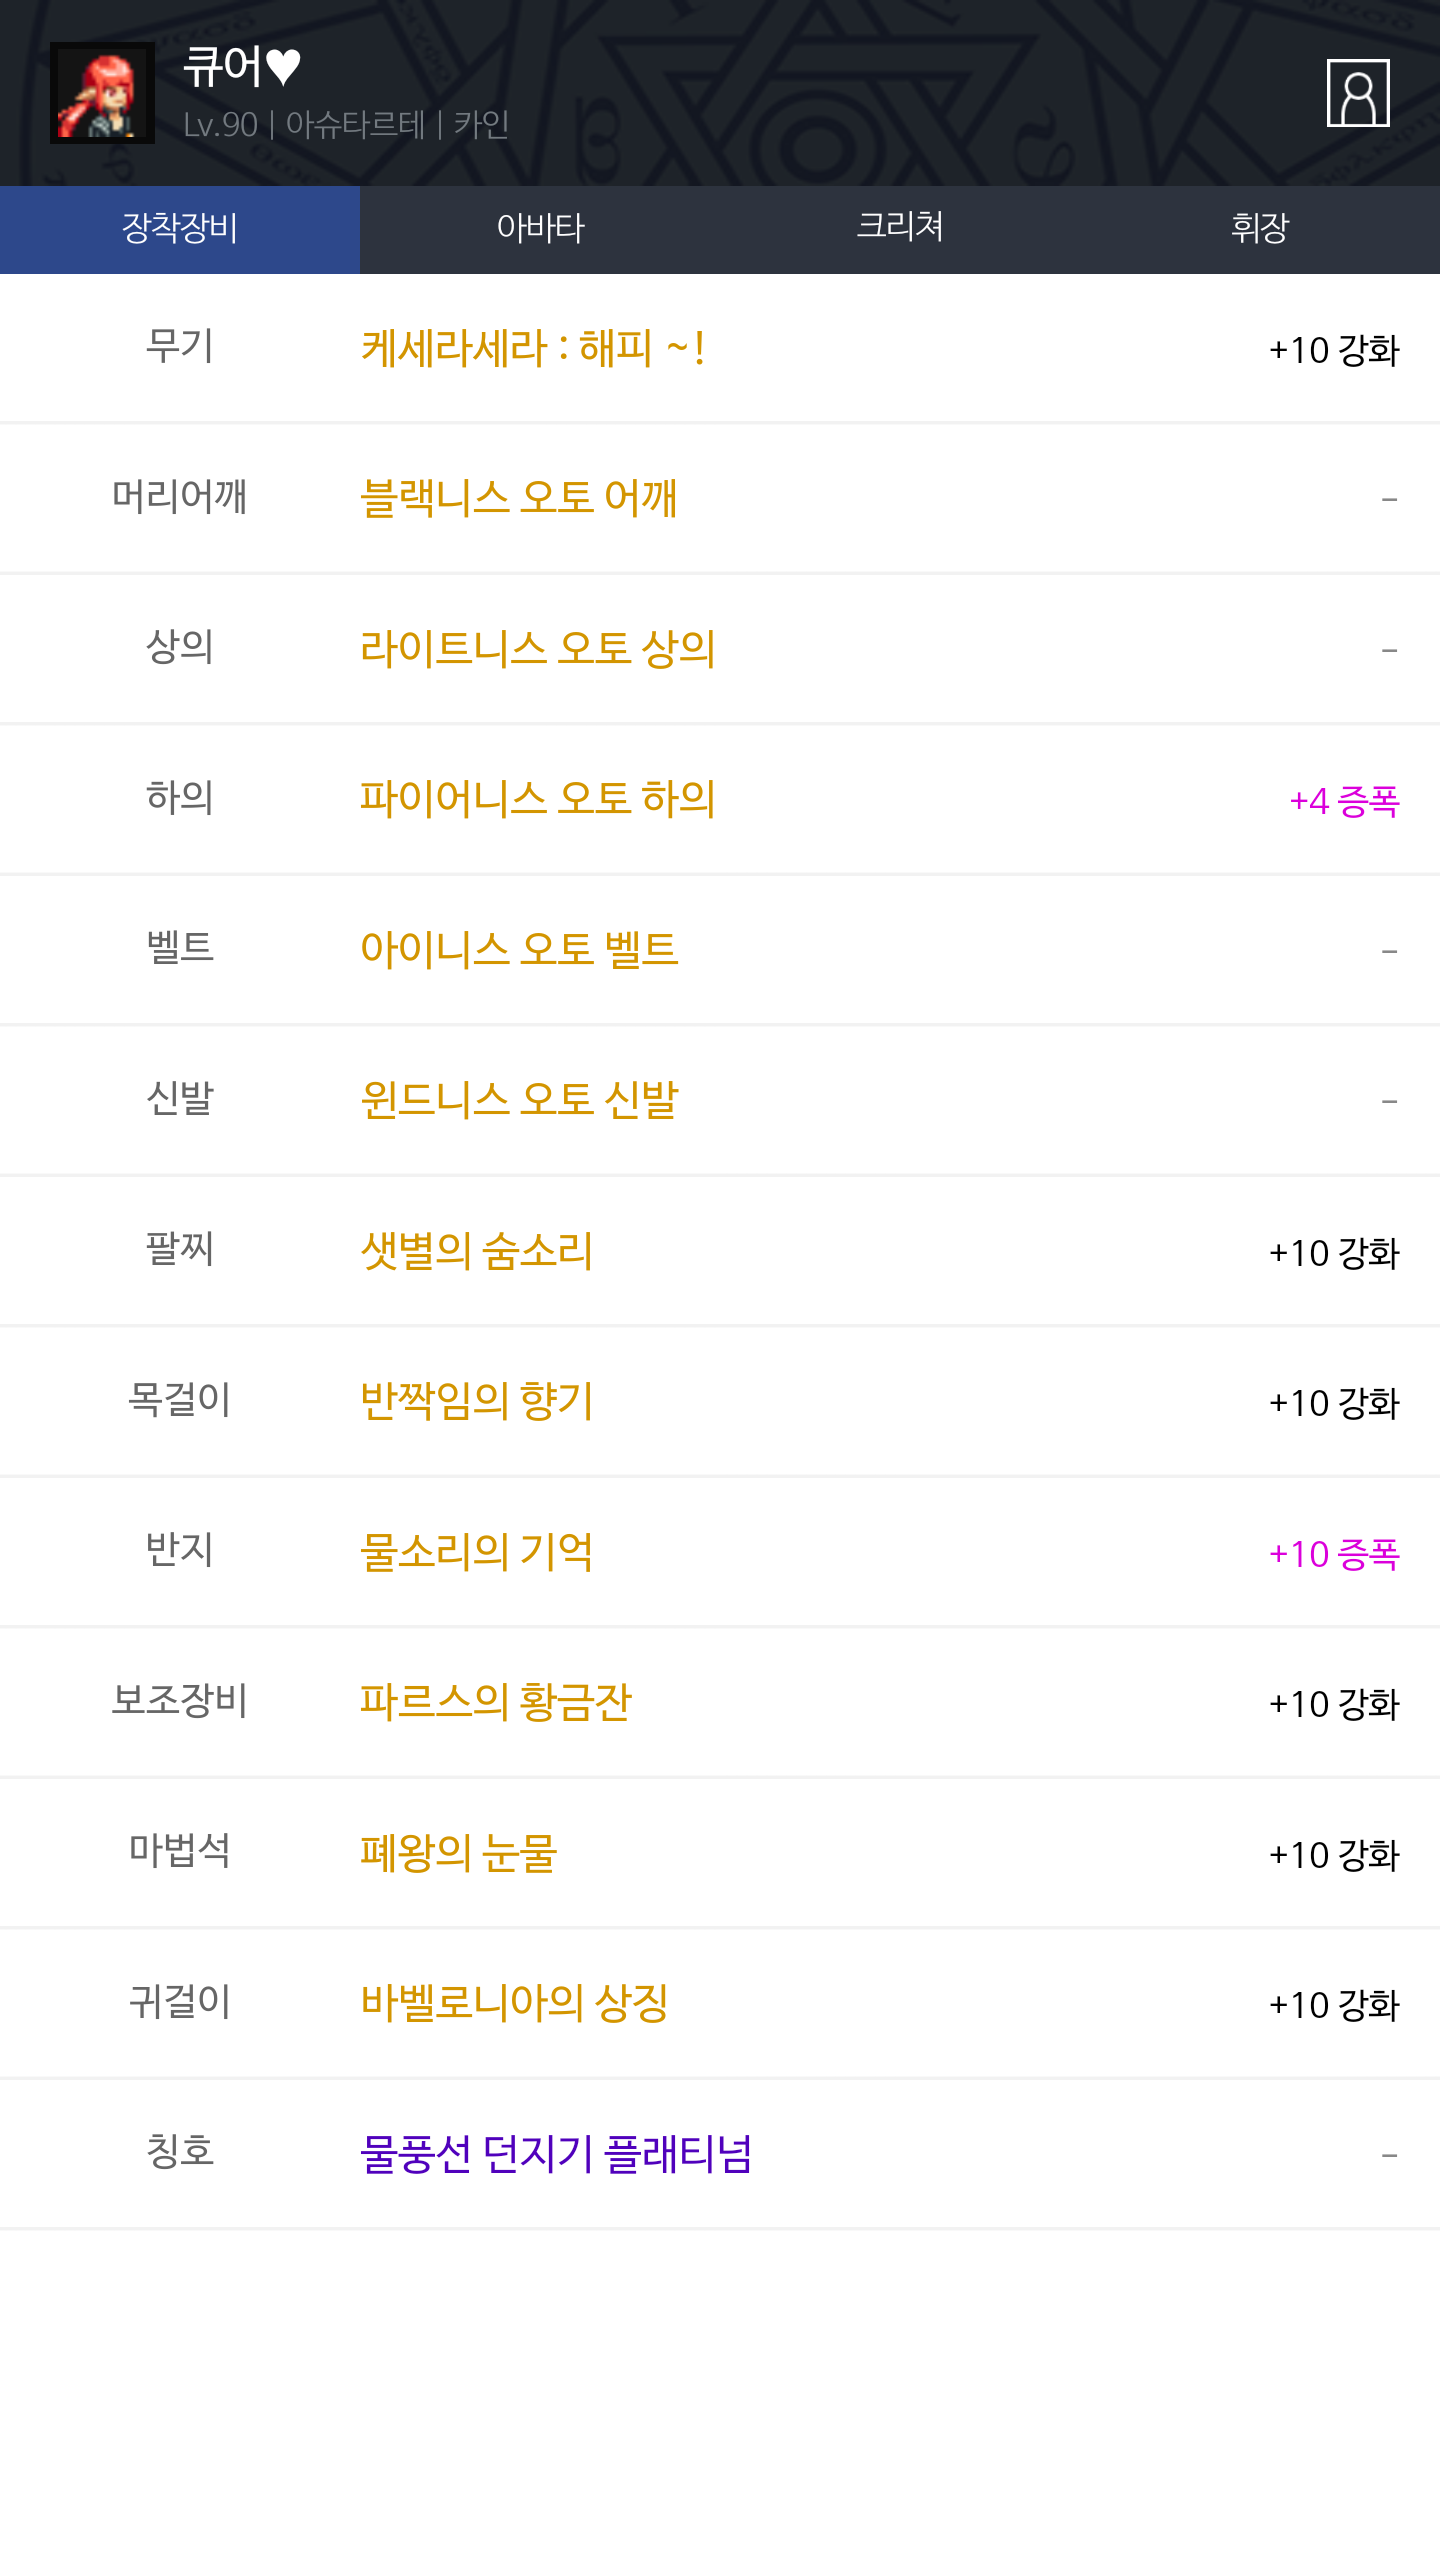The height and width of the screenshot is (2560, 1440).
Task: Select ring 물소리의 기억
Action: [477, 1552]
